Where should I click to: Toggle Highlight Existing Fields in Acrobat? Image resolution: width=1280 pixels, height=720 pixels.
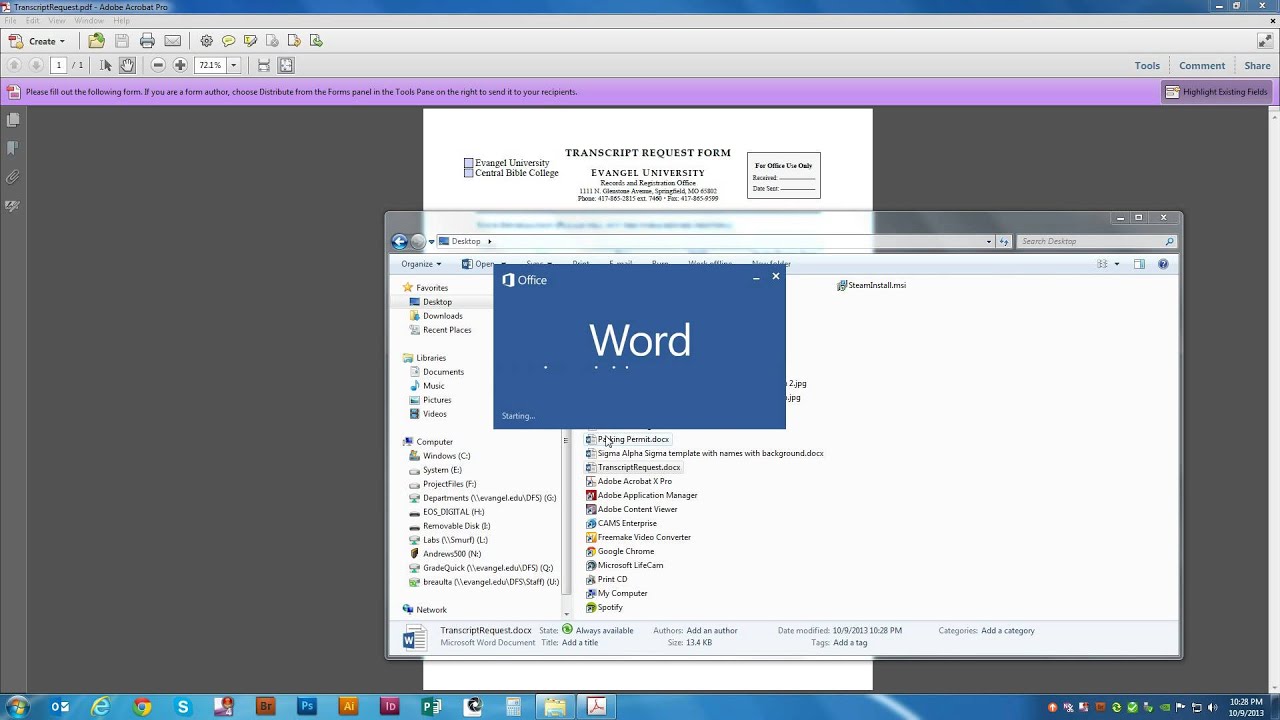pyautogui.click(x=1216, y=92)
